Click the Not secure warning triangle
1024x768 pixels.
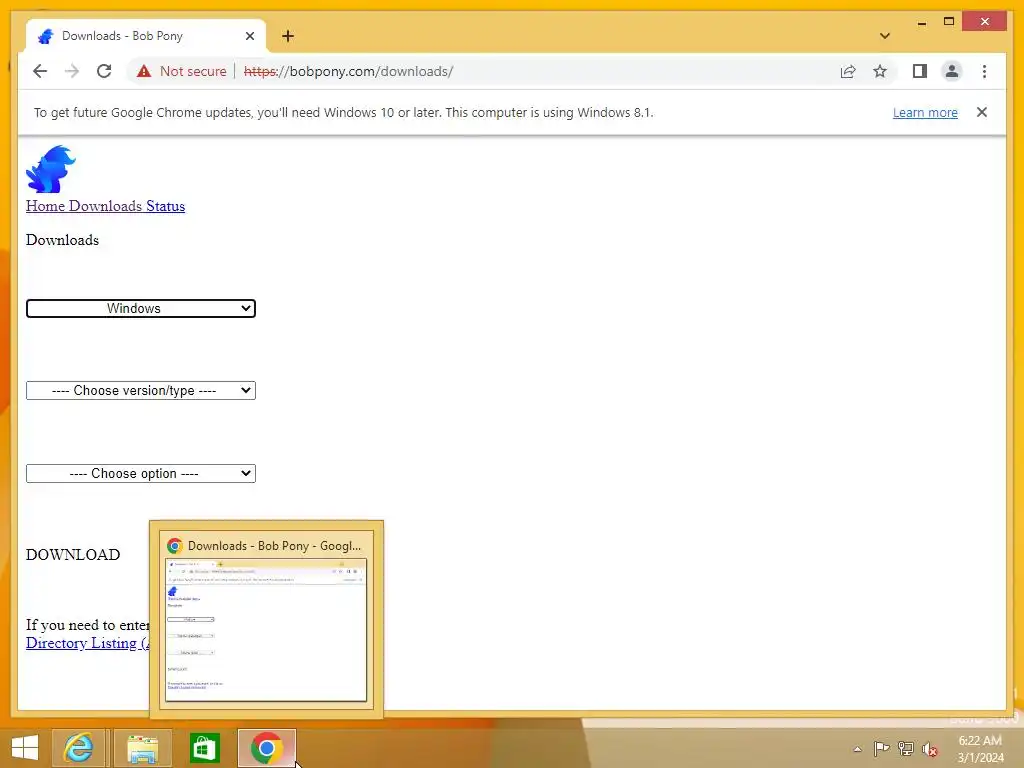tap(144, 71)
